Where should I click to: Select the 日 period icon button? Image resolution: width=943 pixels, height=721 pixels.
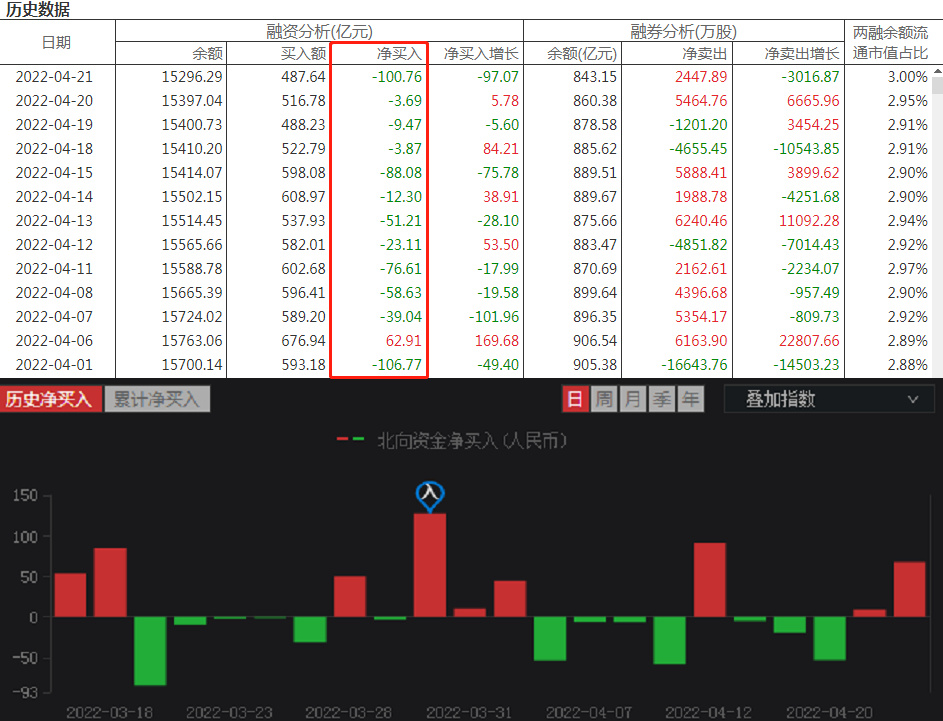(577, 398)
